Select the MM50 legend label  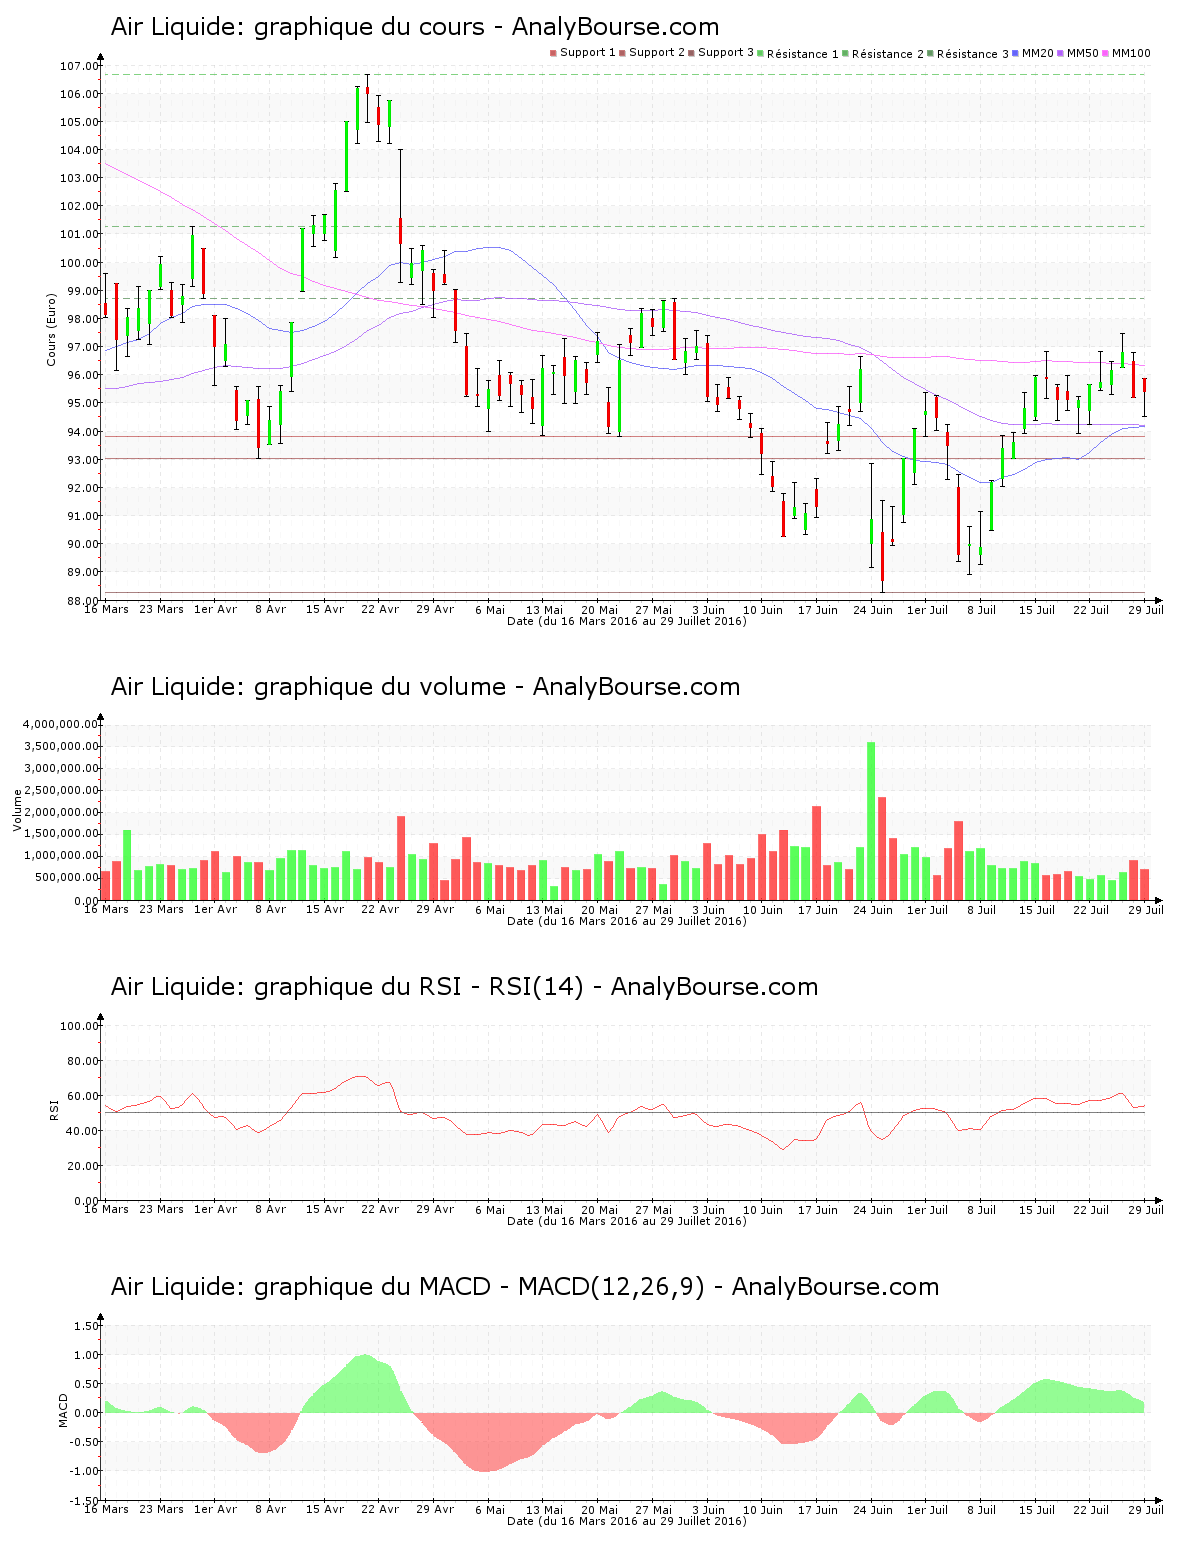click(x=1083, y=53)
